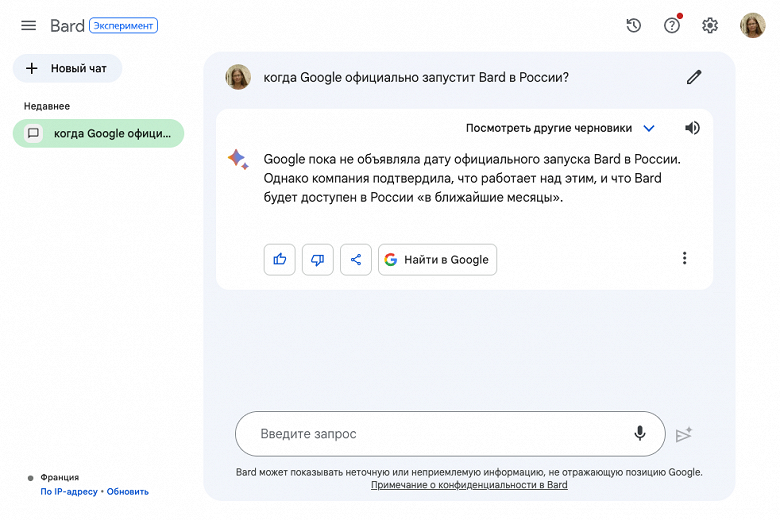Image resolution: width=780 pixels, height=520 pixels.
Task: Open the help menu icon
Action: coord(672,26)
